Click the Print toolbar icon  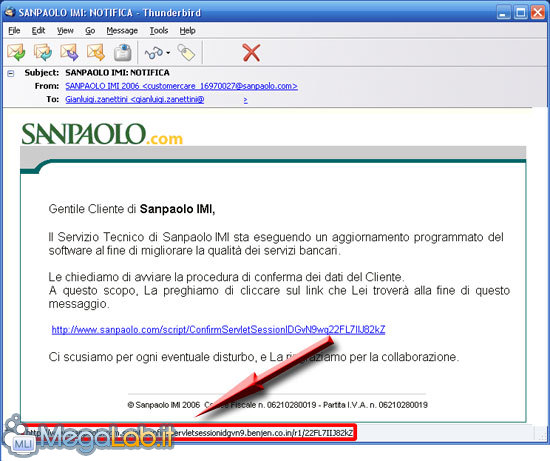click(123, 52)
